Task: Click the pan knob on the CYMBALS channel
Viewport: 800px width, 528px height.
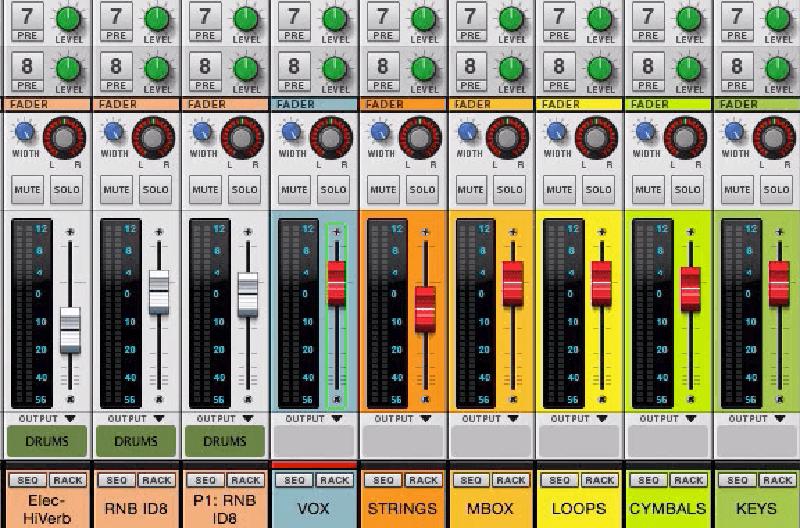Action: coord(685,136)
